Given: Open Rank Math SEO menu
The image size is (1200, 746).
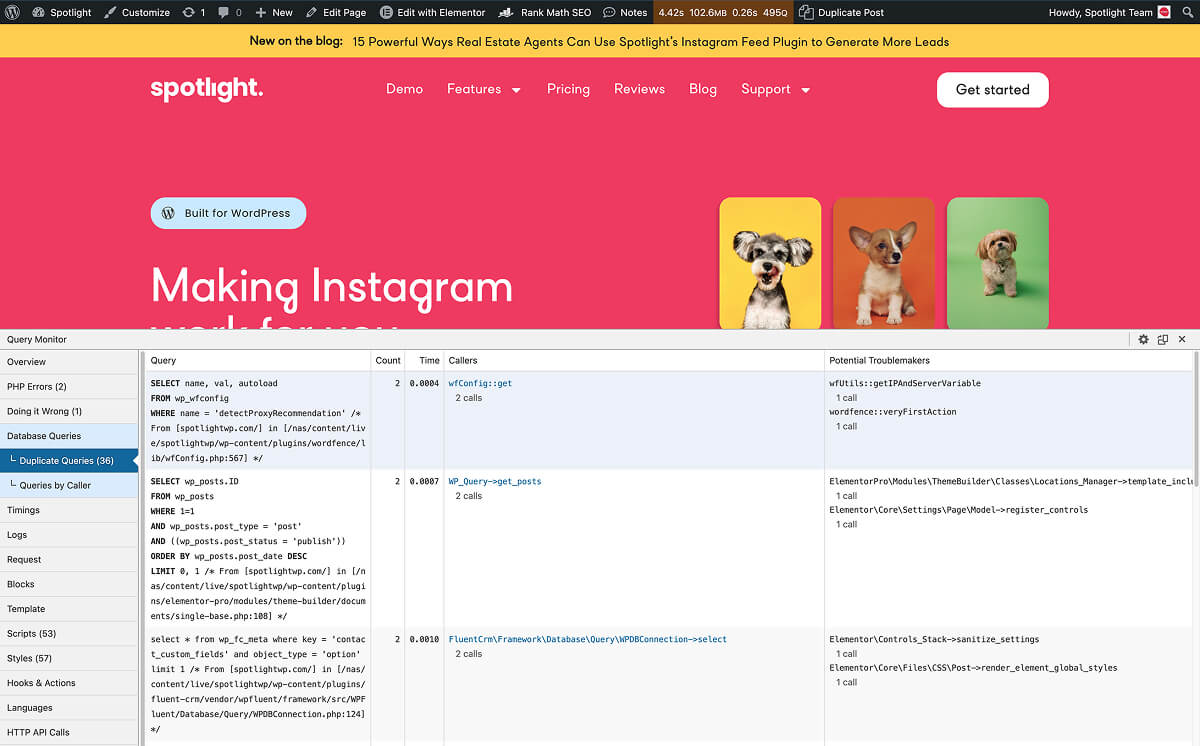Looking at the screenshot, I should pyautogui.click(x=544, y=12).
